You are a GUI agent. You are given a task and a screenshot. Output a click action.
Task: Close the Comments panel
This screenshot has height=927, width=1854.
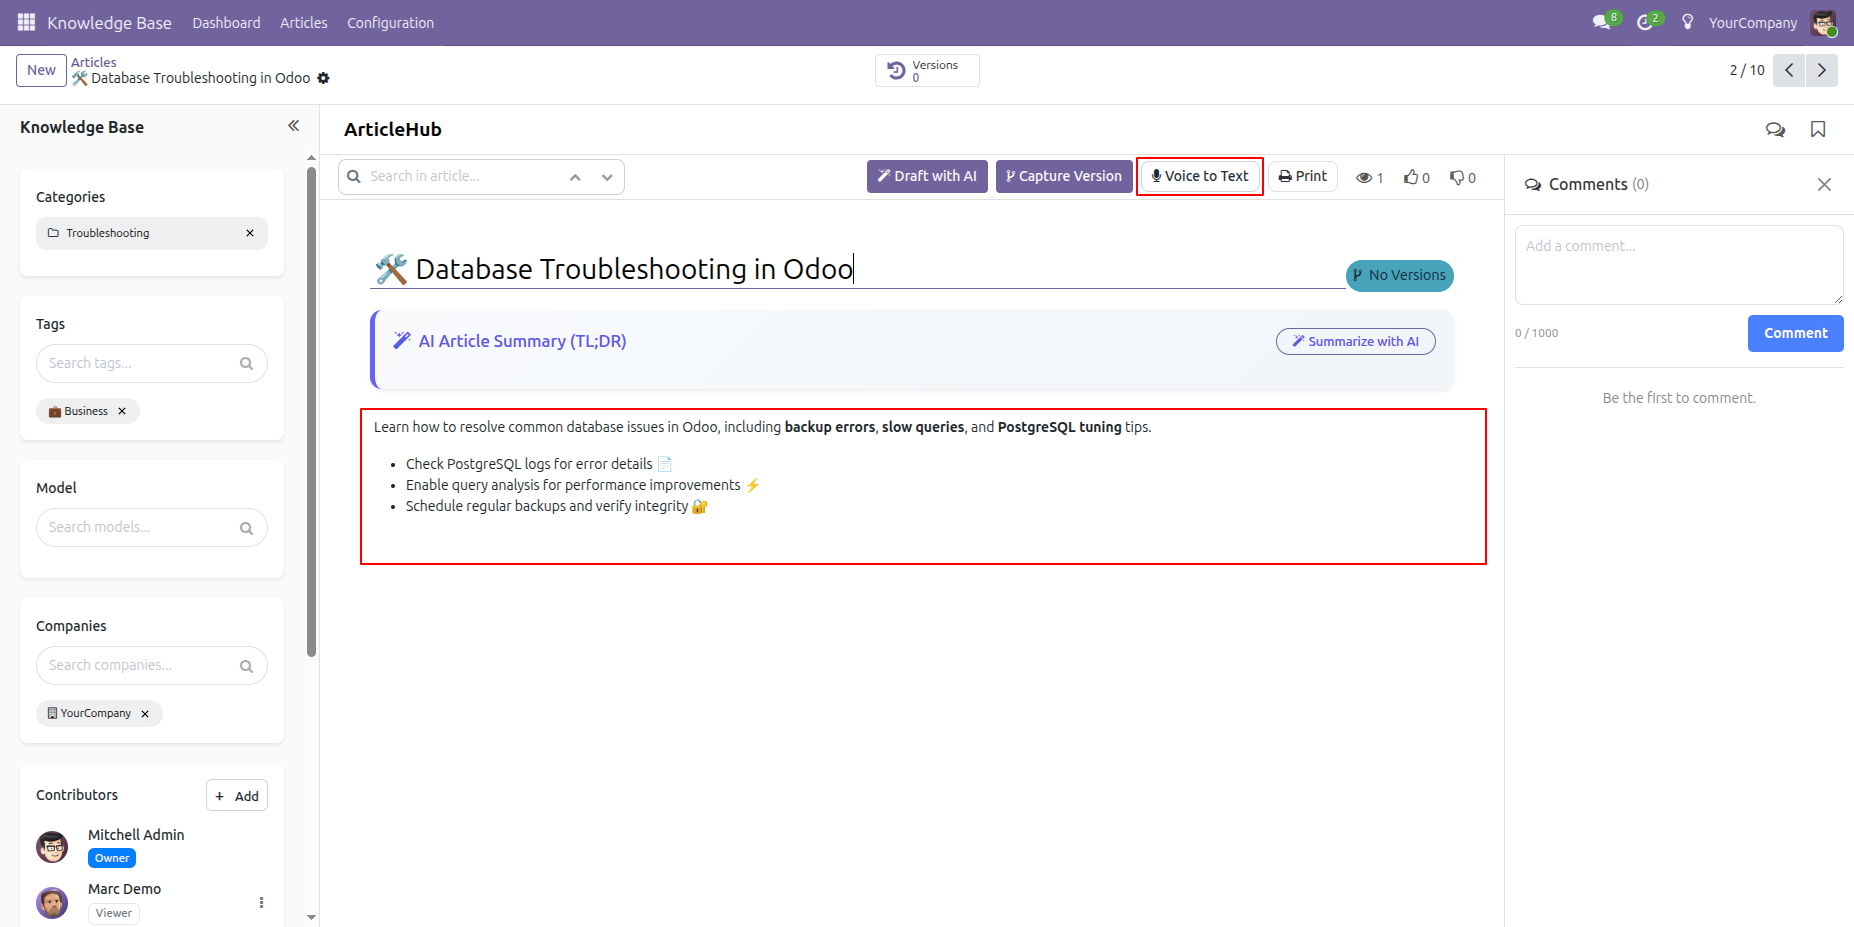coord(1824,184)
